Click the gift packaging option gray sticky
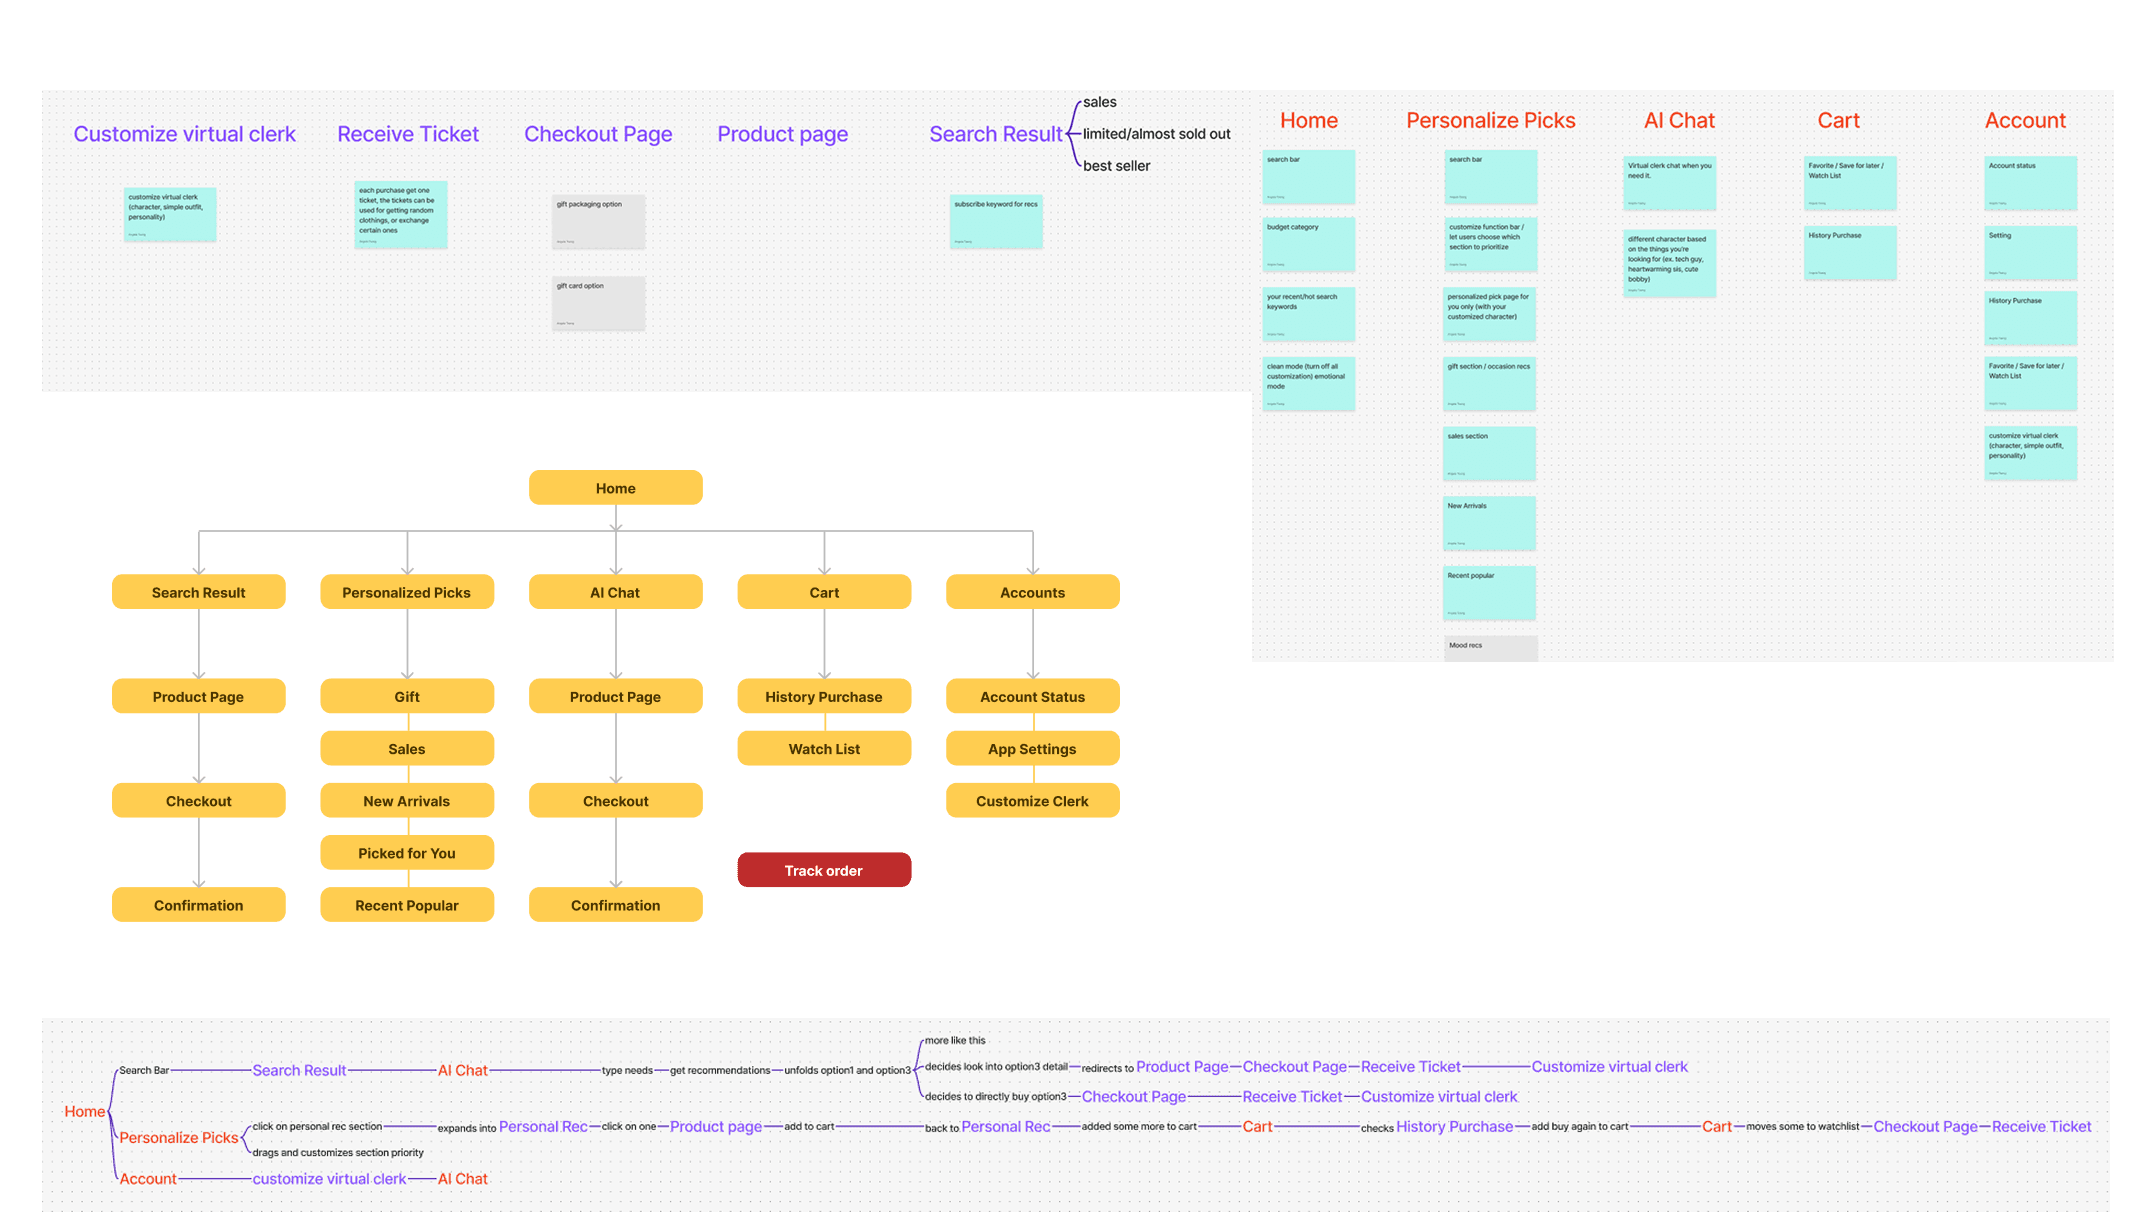Image resolution: width=2156 pixels, height=1212 pixels. (598, 221)
